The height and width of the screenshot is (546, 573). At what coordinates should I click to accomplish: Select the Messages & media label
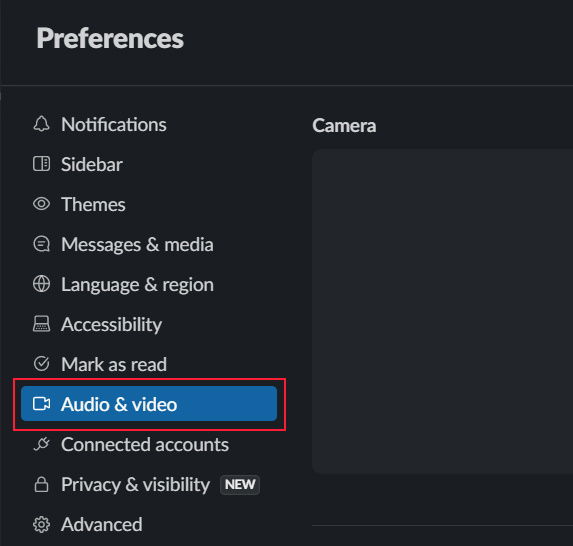(137, 244)
